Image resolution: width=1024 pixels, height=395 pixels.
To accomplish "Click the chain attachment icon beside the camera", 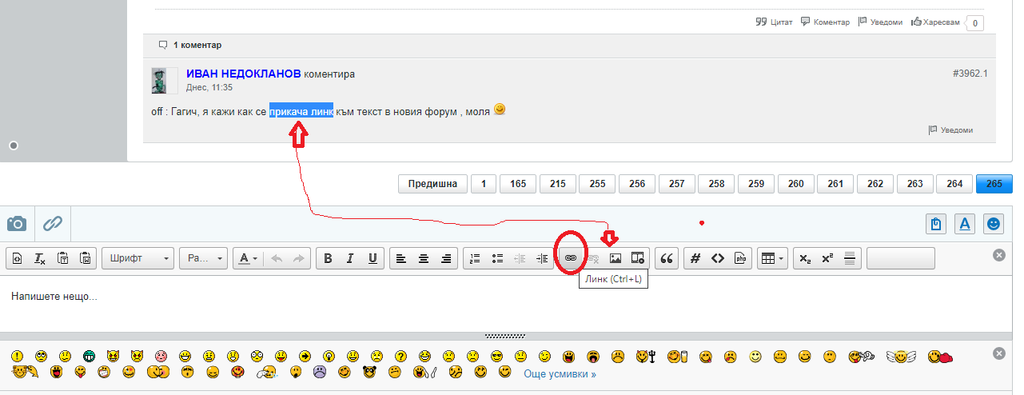I will point(52,224).
